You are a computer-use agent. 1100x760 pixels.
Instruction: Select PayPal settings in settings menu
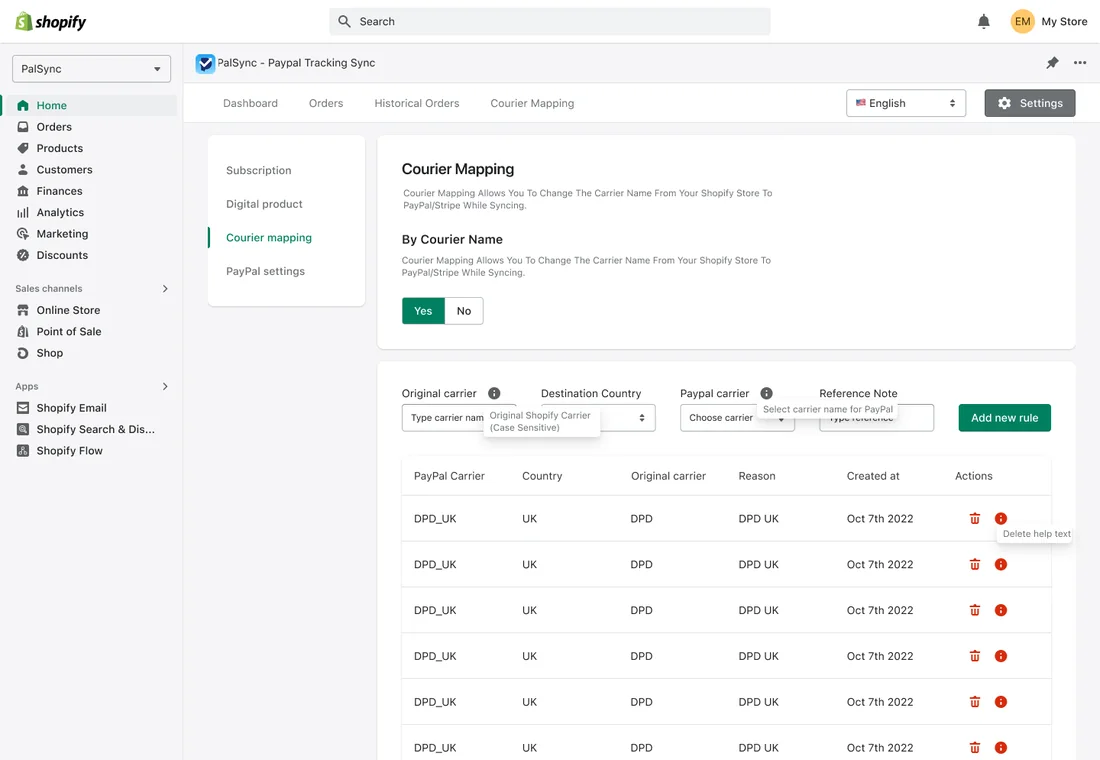click(265, 272)
